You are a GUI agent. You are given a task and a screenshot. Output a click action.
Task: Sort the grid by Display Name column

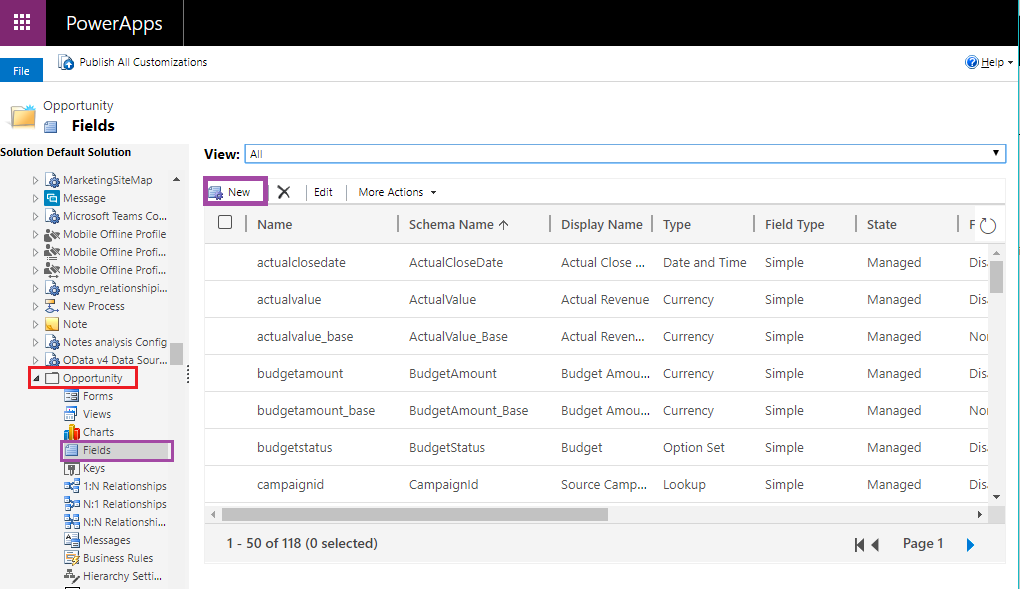(602, 225)
